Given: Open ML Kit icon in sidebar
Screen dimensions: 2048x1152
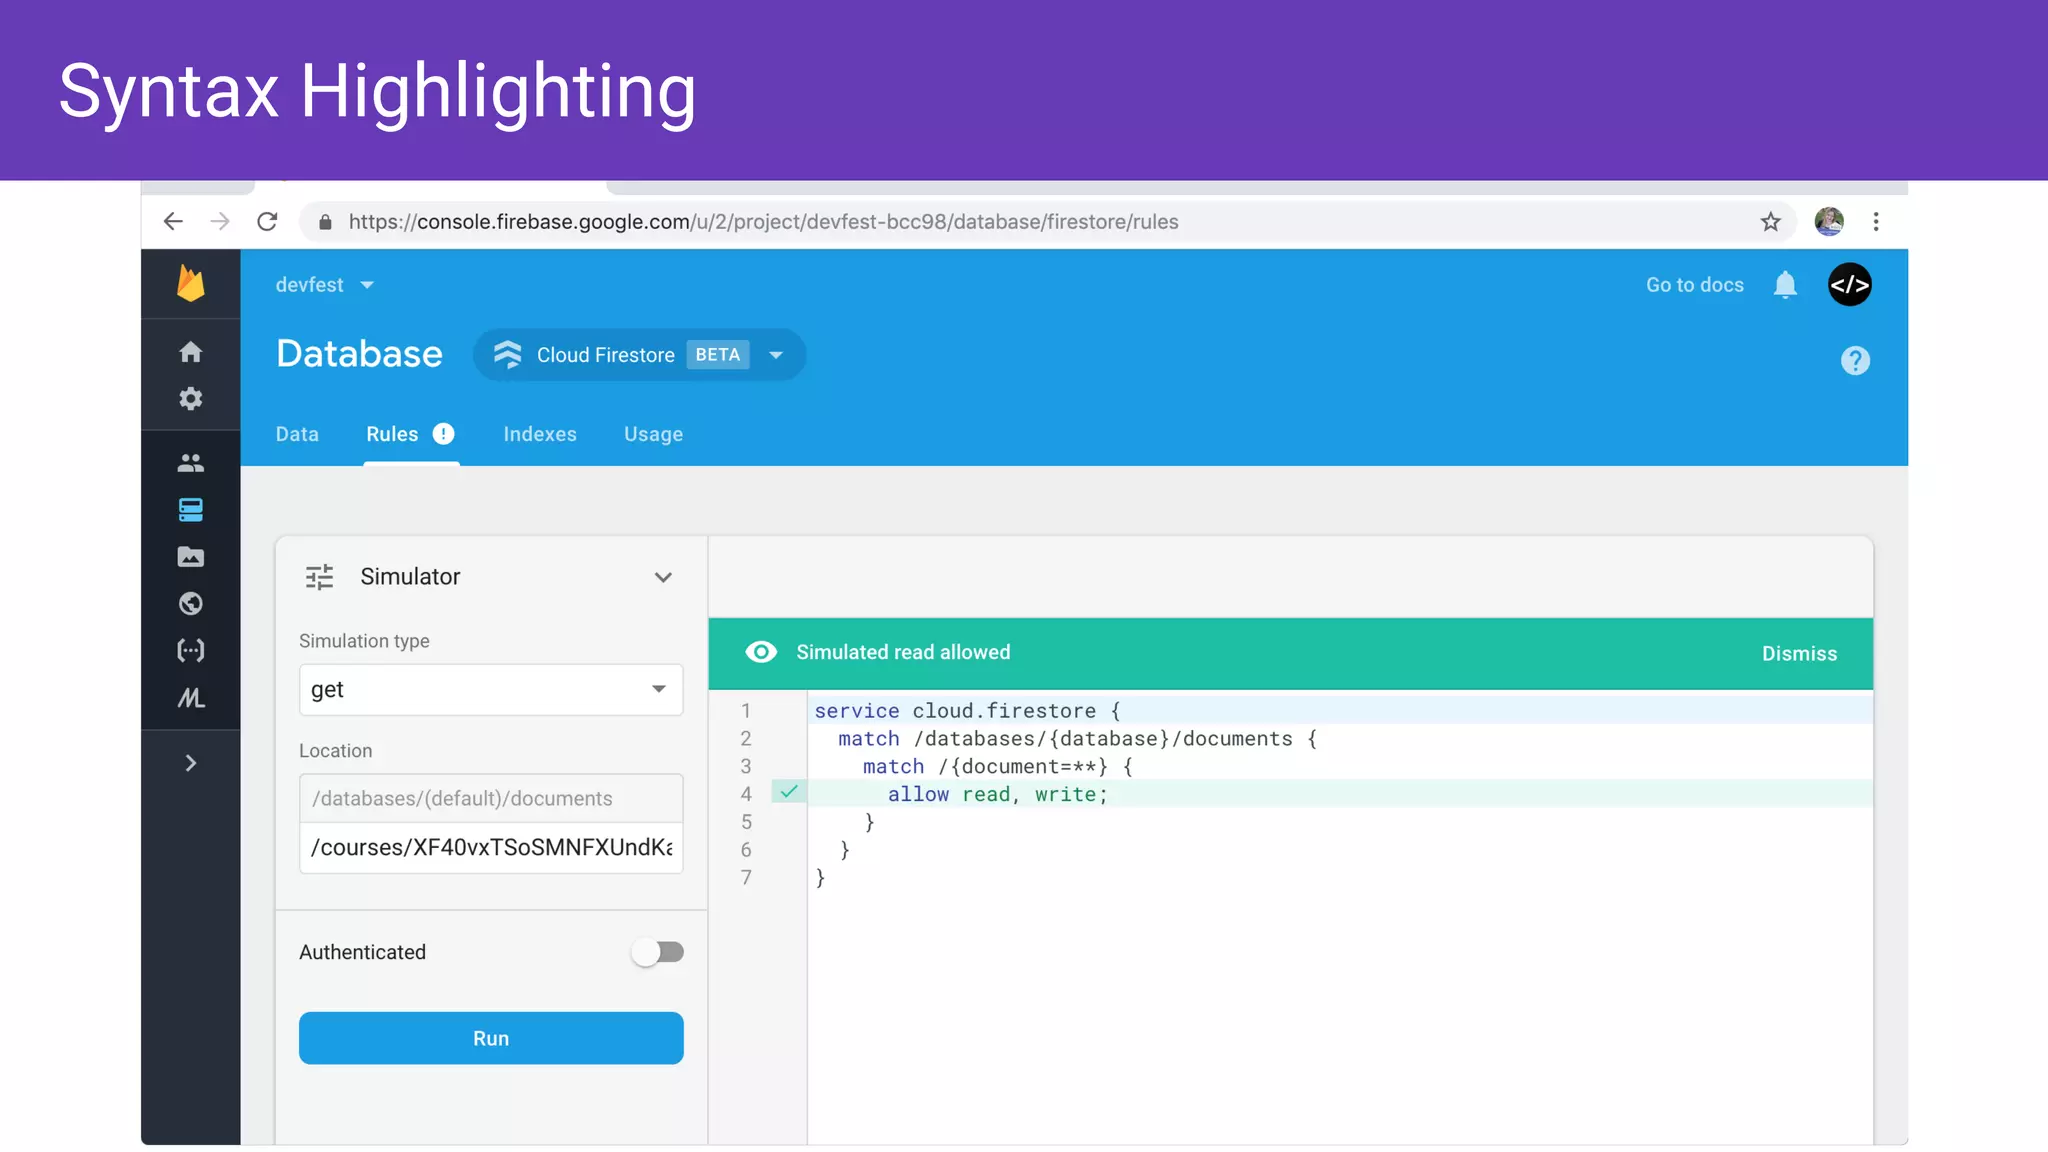Looking at the screenshot, I should pyautogui.click(x=190, y=698).
